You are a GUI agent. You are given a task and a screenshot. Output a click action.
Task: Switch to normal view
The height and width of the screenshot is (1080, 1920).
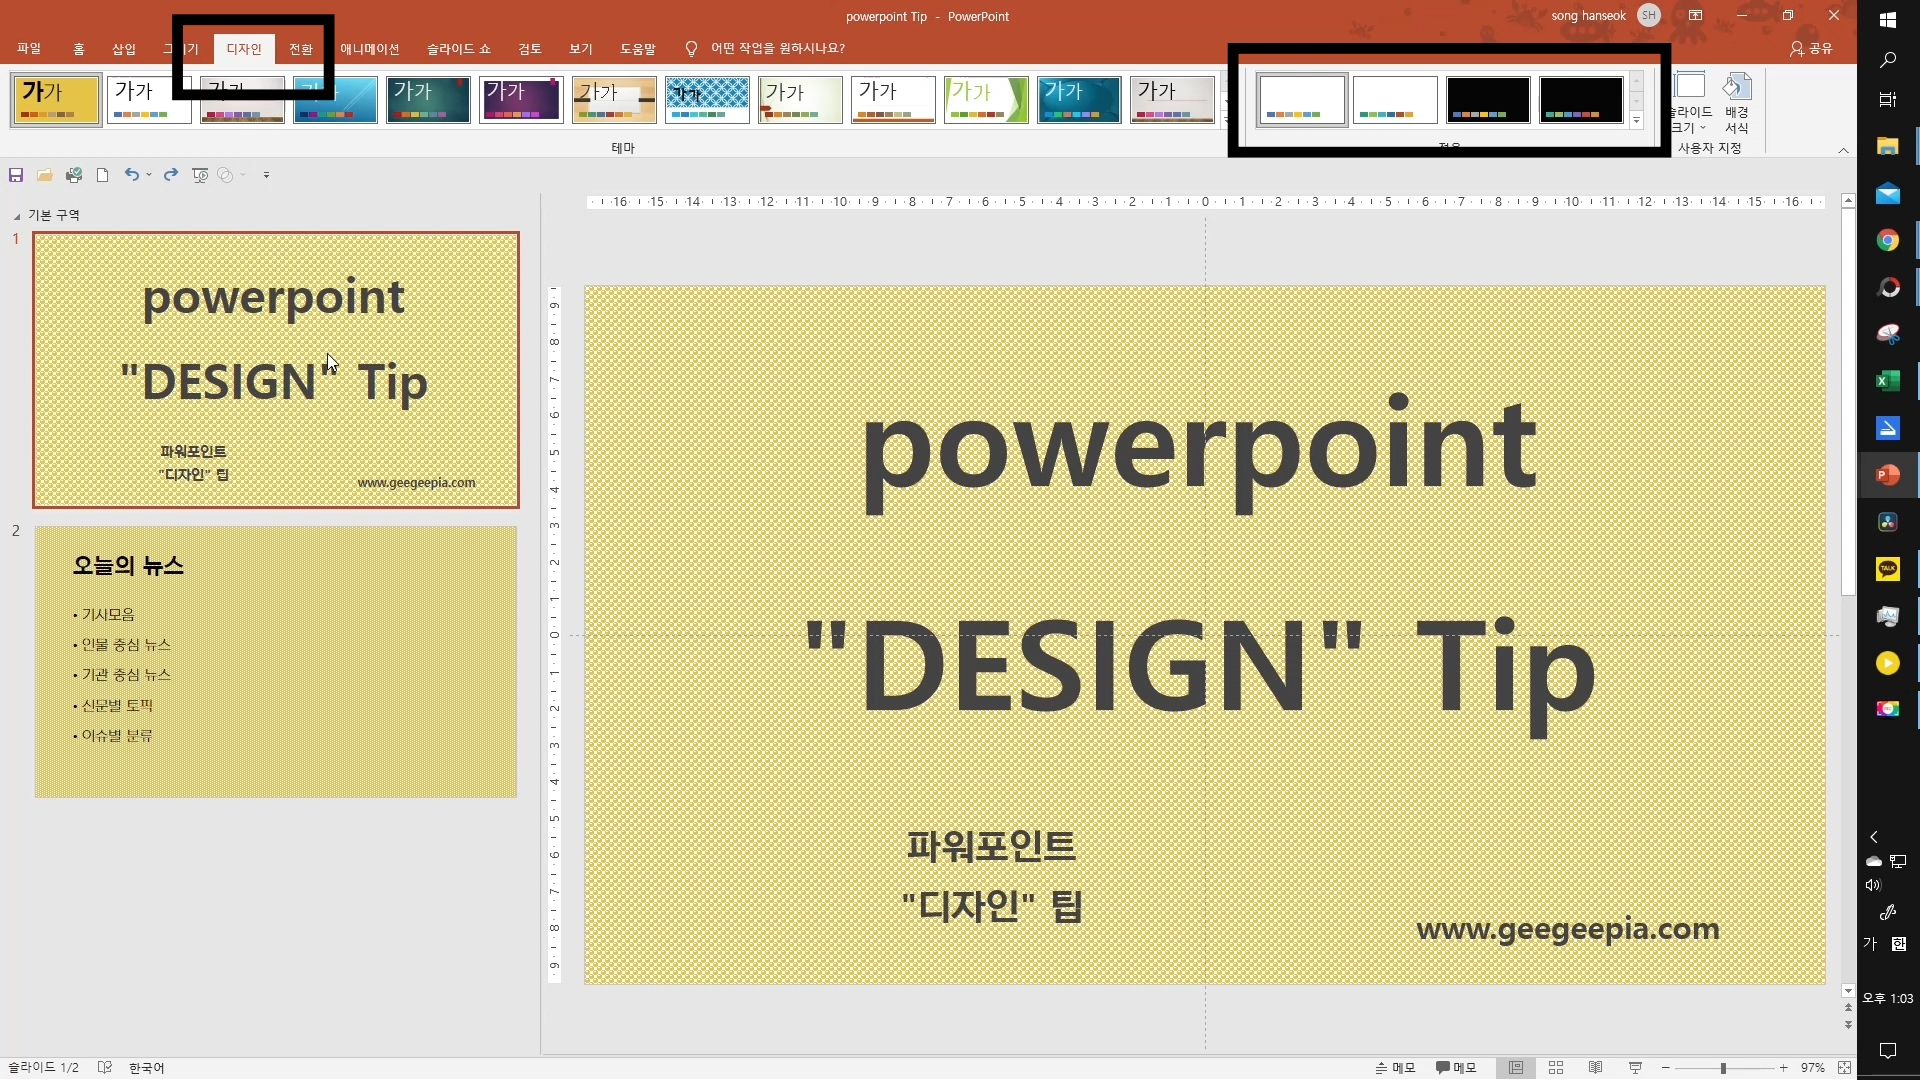tap(1516, 1068)
